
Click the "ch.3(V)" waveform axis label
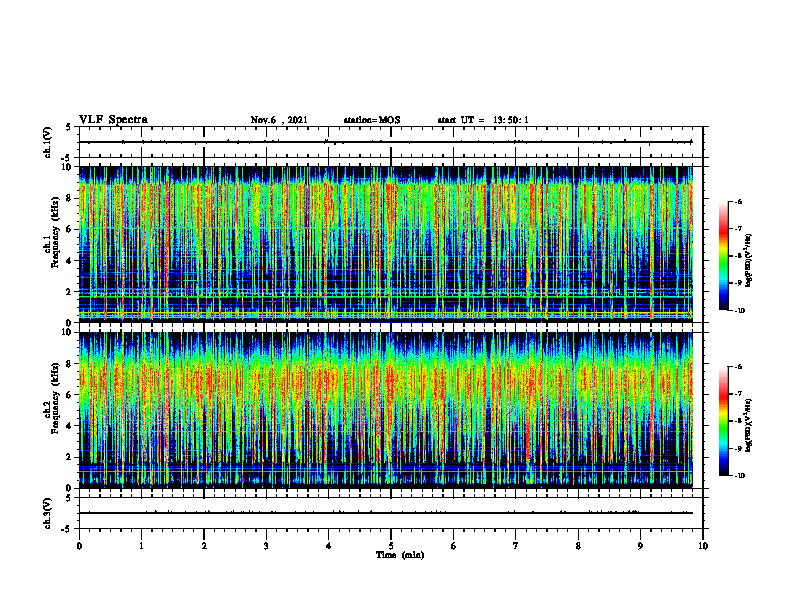pos(47,513)
